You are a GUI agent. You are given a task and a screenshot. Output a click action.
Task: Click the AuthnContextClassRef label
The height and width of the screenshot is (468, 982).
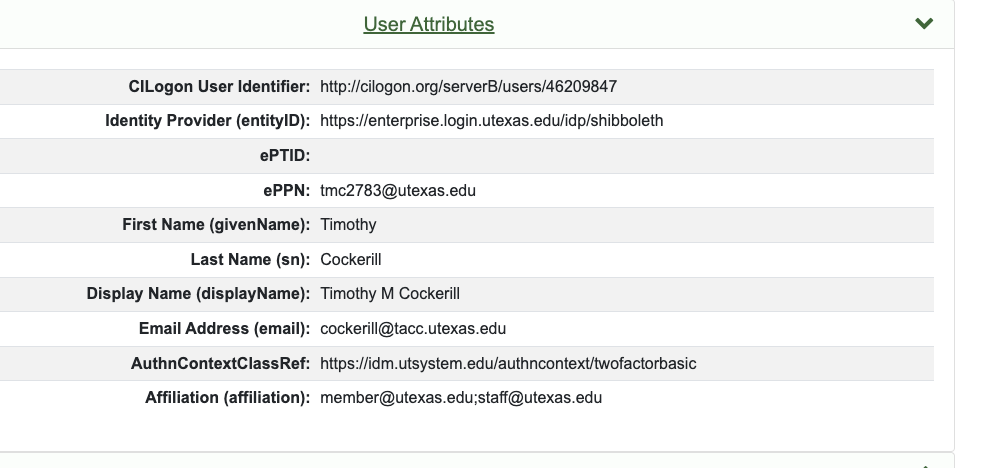pyautogui.click(x=220, y=364)
